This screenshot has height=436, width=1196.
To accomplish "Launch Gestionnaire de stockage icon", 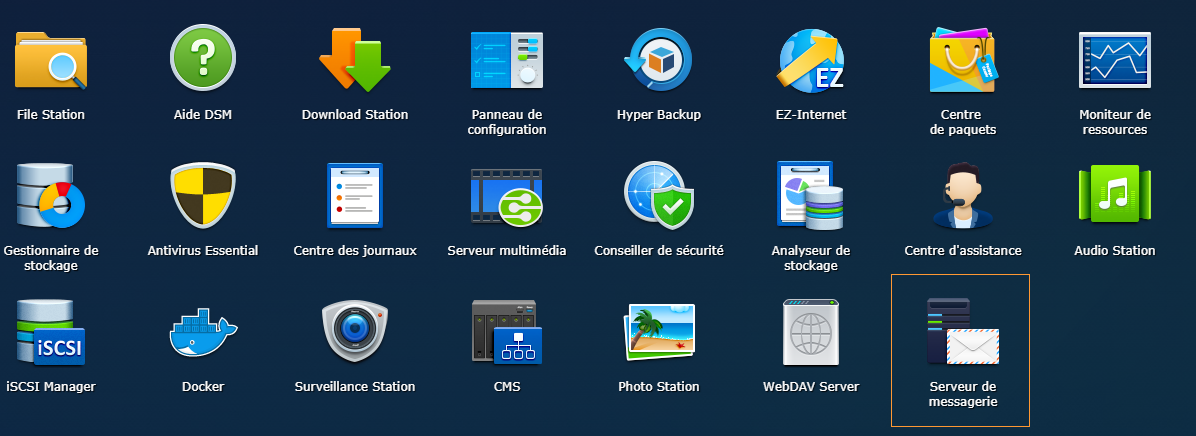I will pos(51,195).
